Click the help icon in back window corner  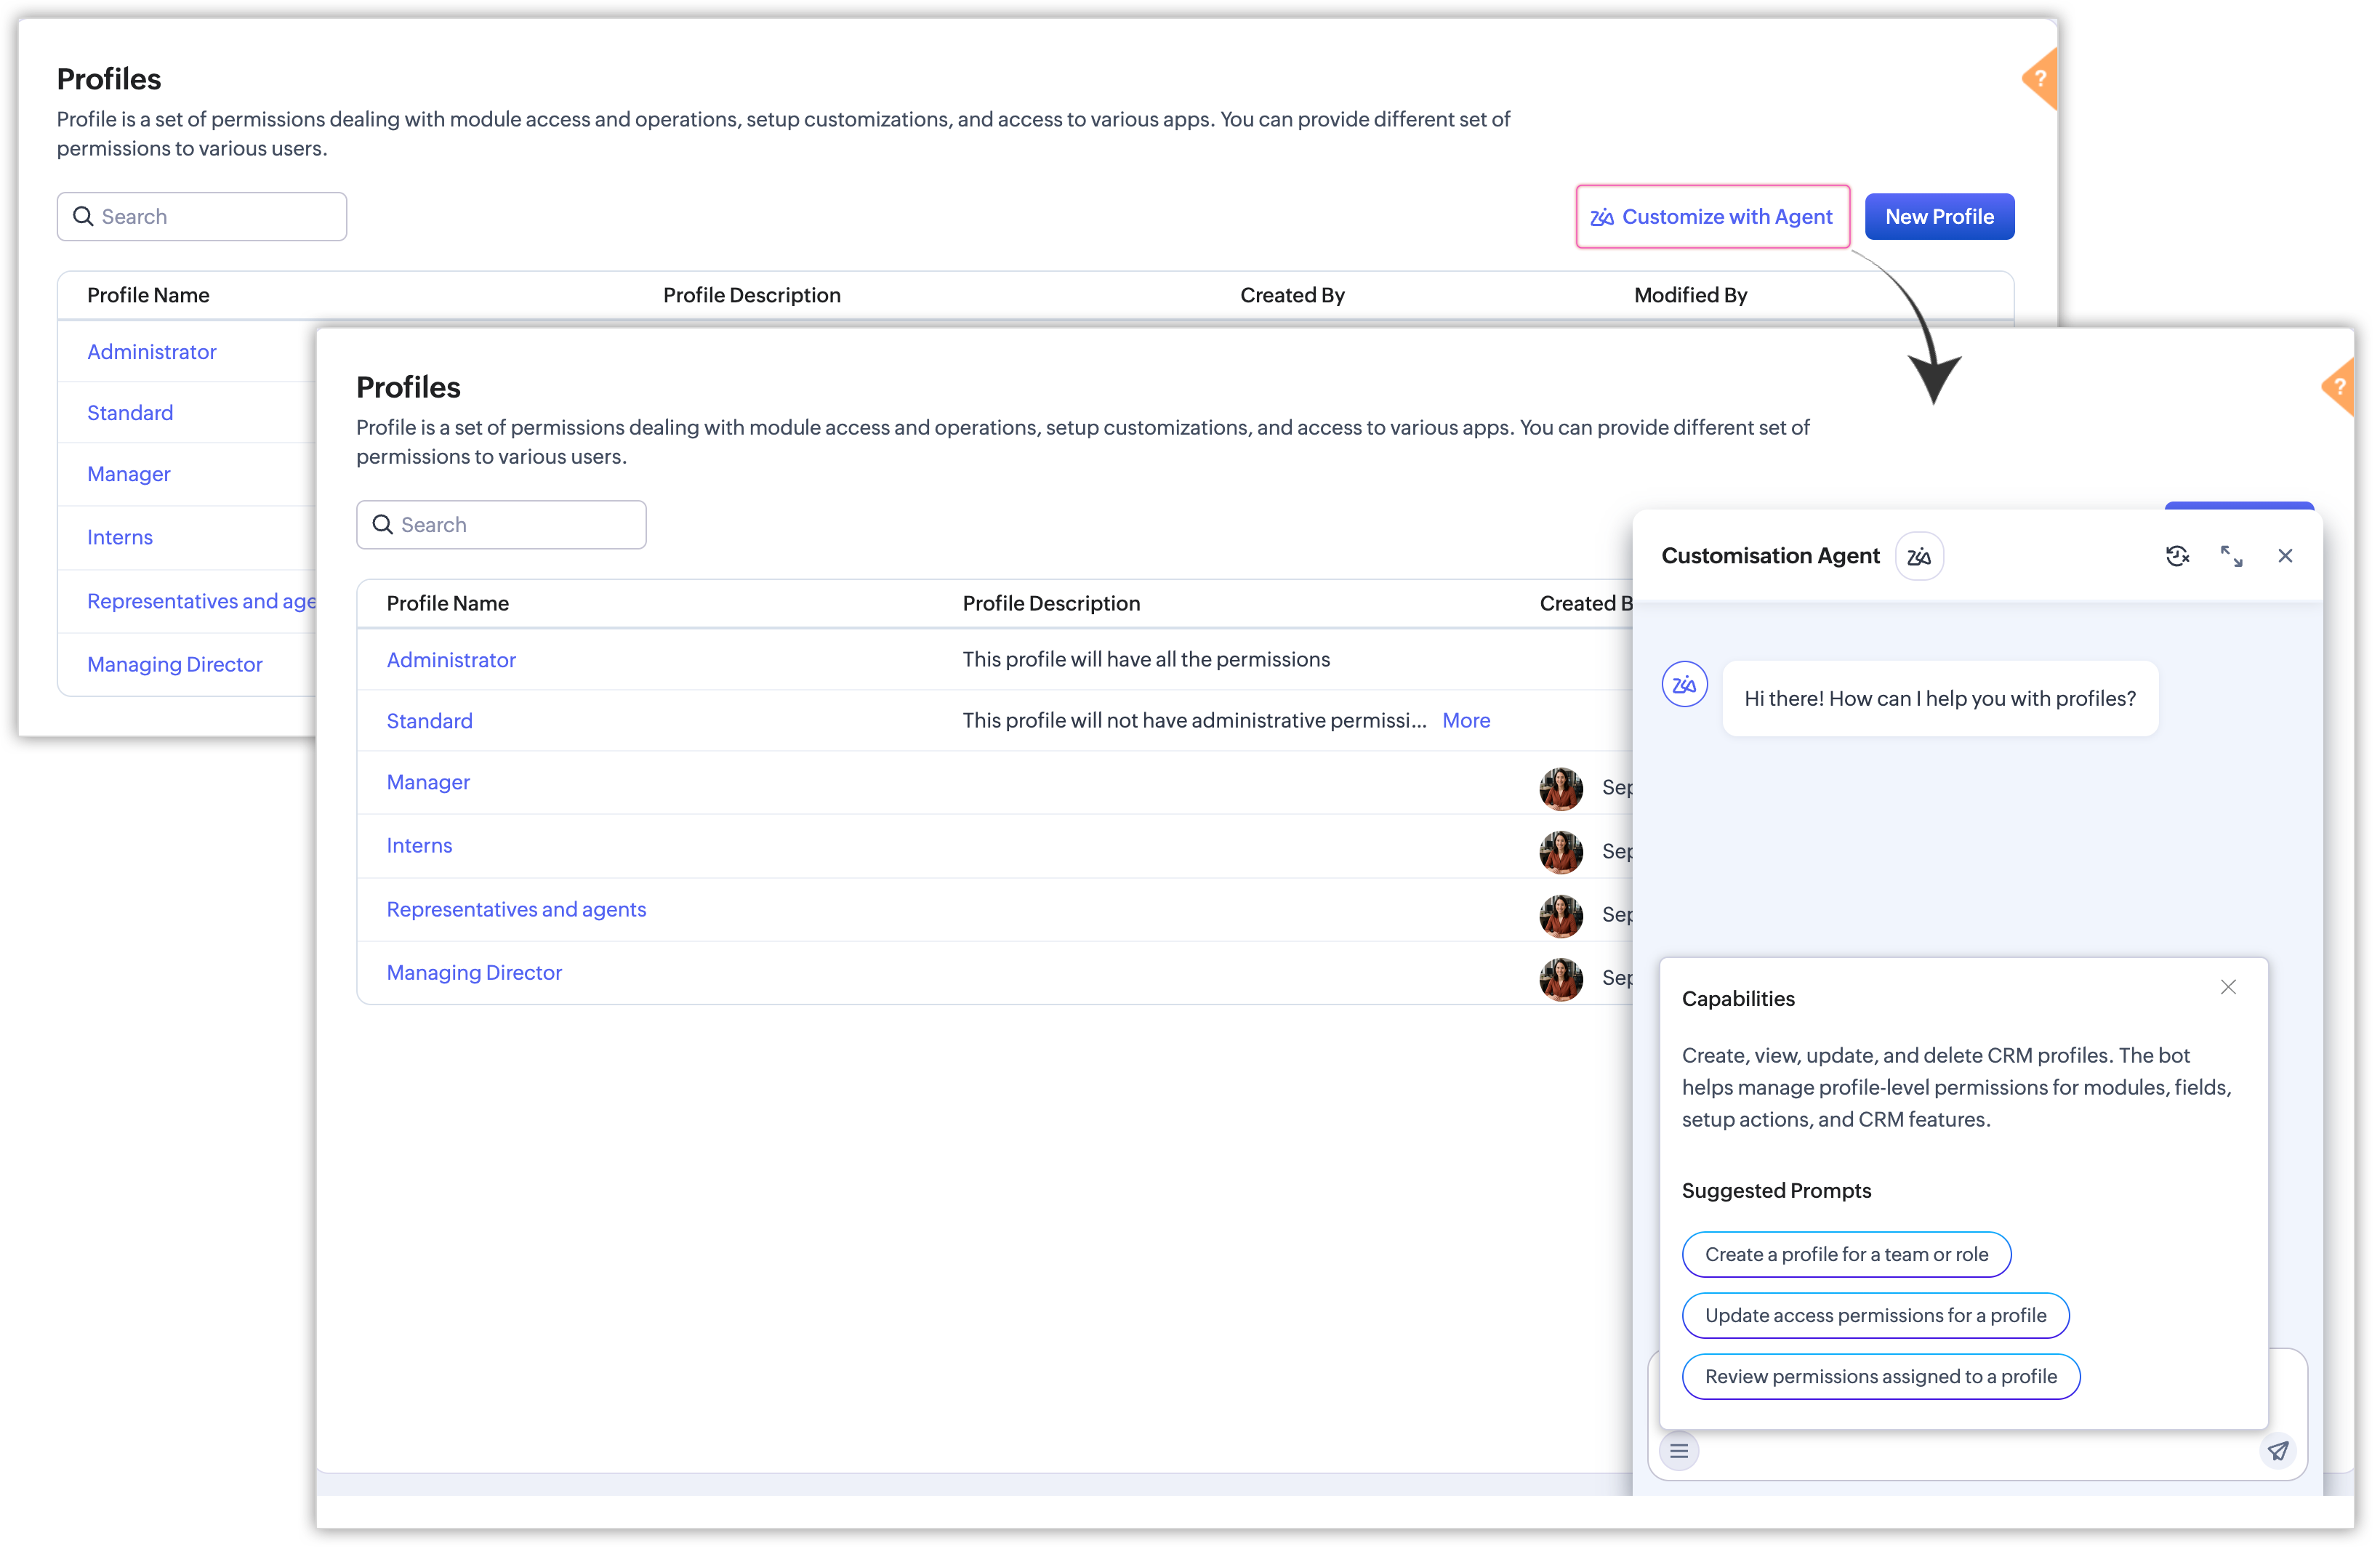(x=2040, y=78)
